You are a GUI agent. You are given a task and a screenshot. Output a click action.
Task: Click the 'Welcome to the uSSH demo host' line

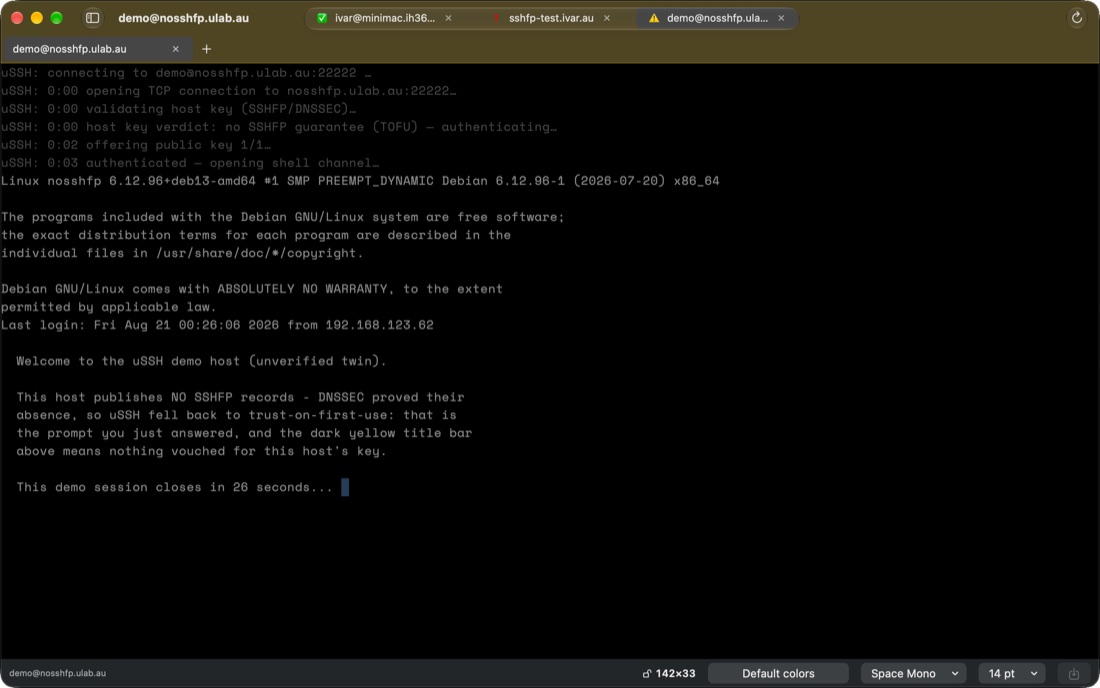click(x=201, y=361)
